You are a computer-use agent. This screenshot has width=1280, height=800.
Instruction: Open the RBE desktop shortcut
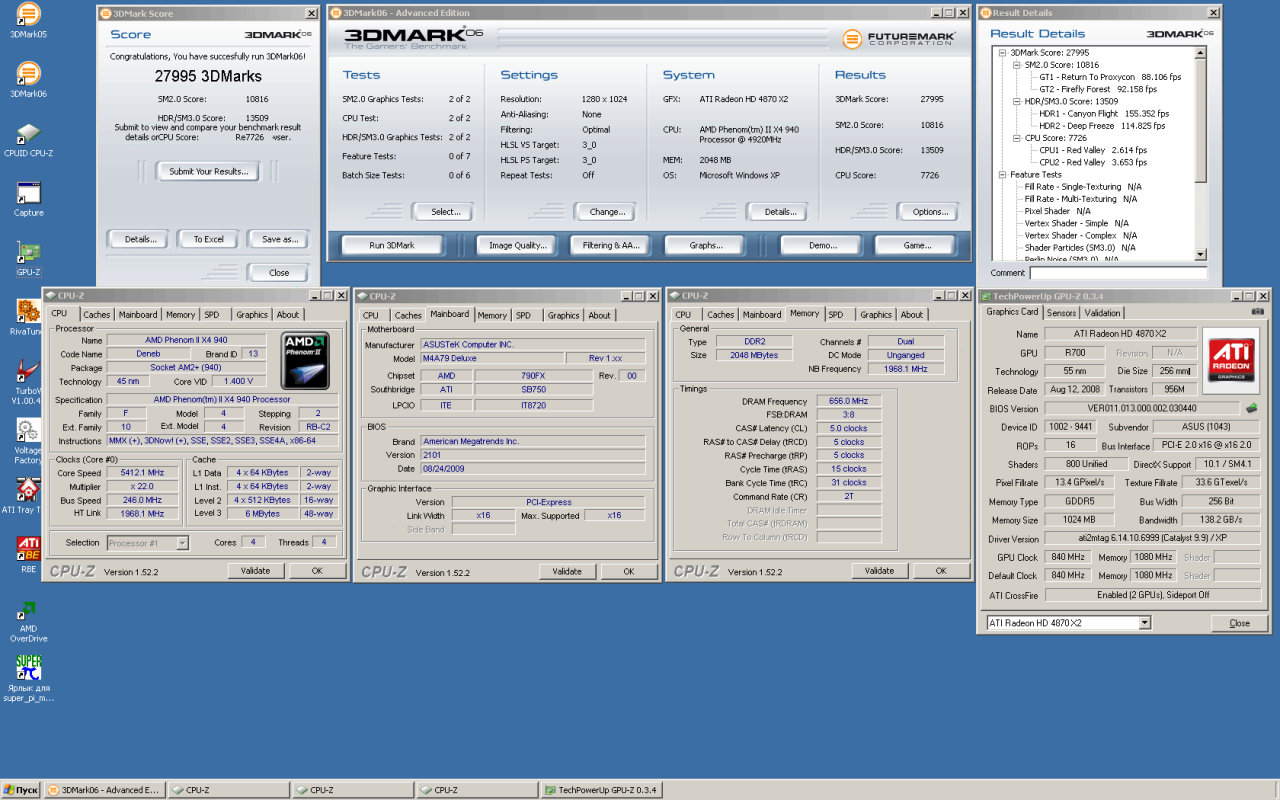pos(28,548)
